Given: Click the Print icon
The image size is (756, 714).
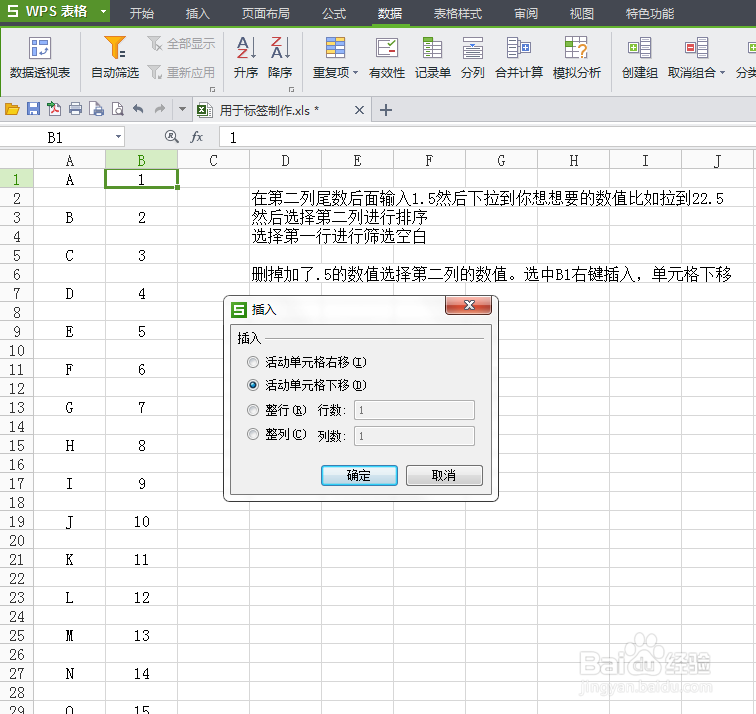Looking at the screenshot, I should (75, 109).
